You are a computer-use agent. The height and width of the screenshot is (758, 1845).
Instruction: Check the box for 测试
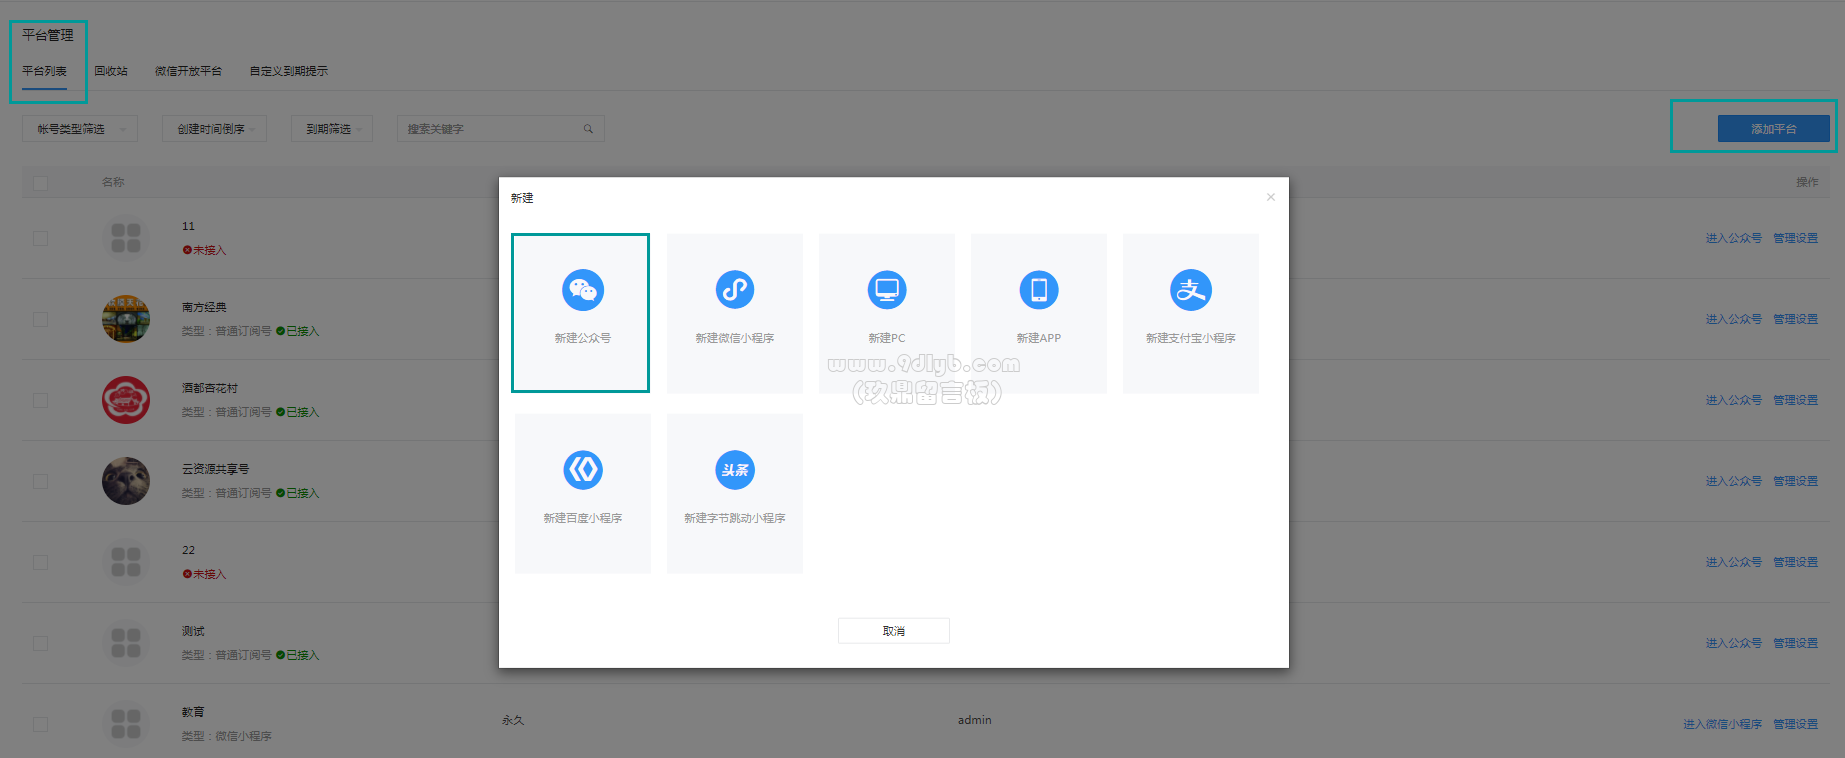pos(40,643)
